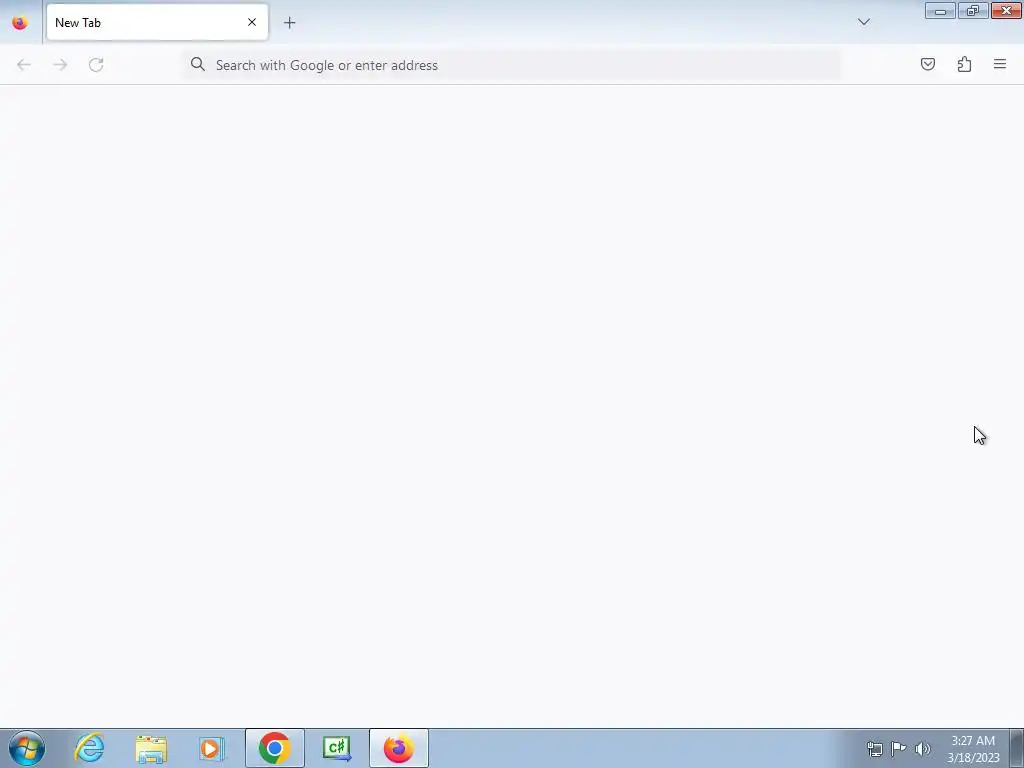Open the clock showing 3:27 AM

tap(973, 749)
